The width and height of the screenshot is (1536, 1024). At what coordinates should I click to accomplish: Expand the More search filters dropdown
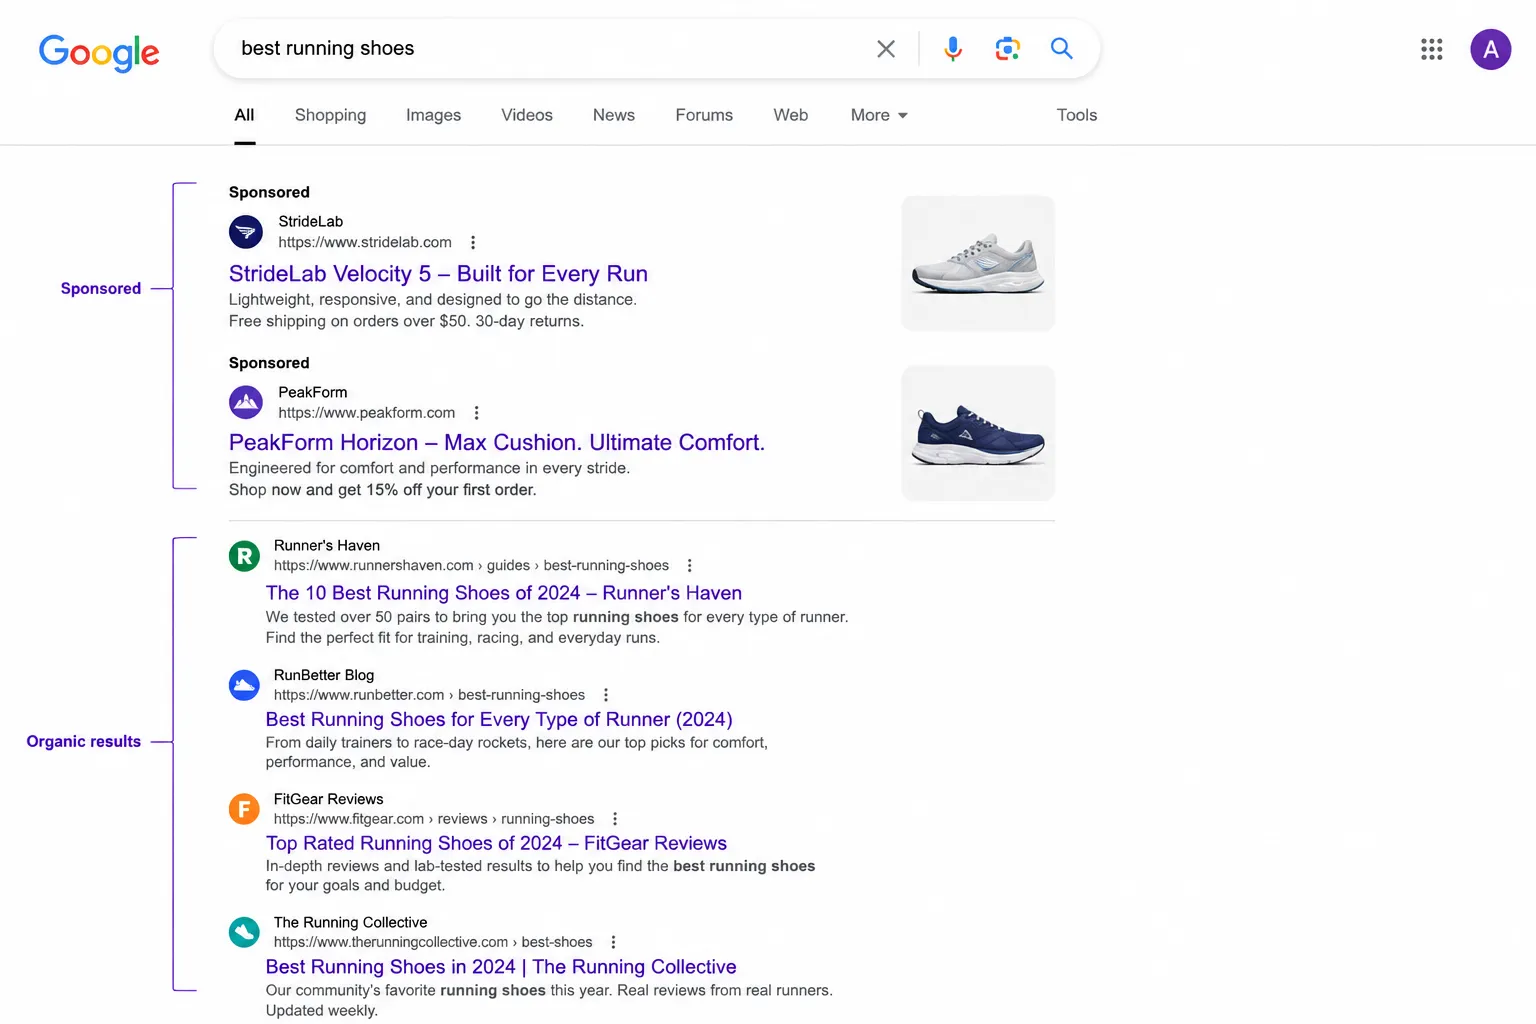(879, 115)
